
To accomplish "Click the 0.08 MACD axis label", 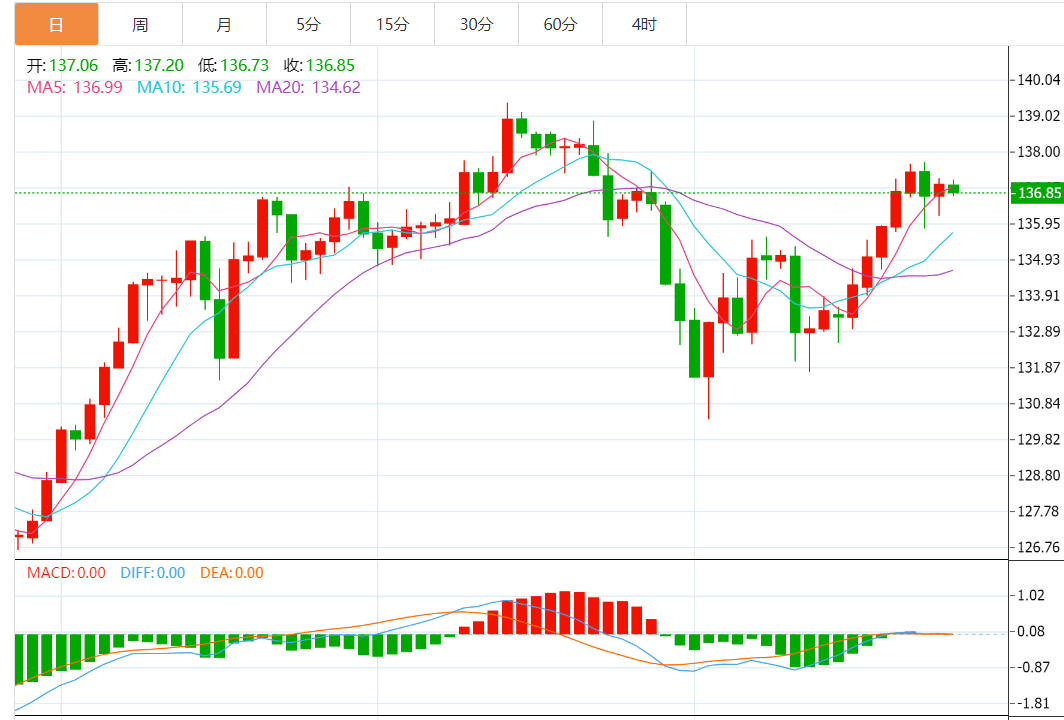I will [1031, 632].
